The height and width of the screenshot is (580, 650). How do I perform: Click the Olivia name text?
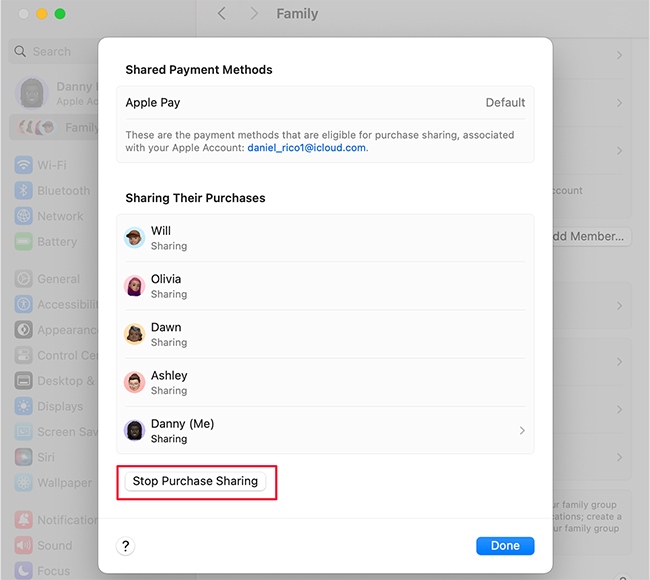pyautogui.click(x=166, y=279)
